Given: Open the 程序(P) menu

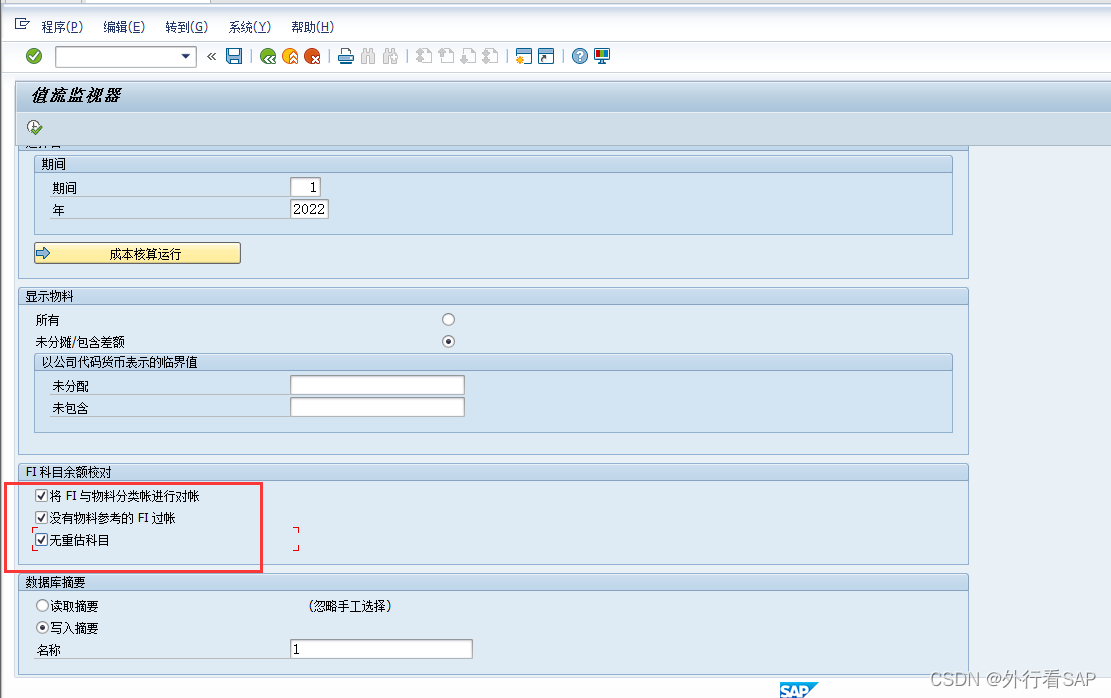Looking at the screenshot, I should [62, 27].
